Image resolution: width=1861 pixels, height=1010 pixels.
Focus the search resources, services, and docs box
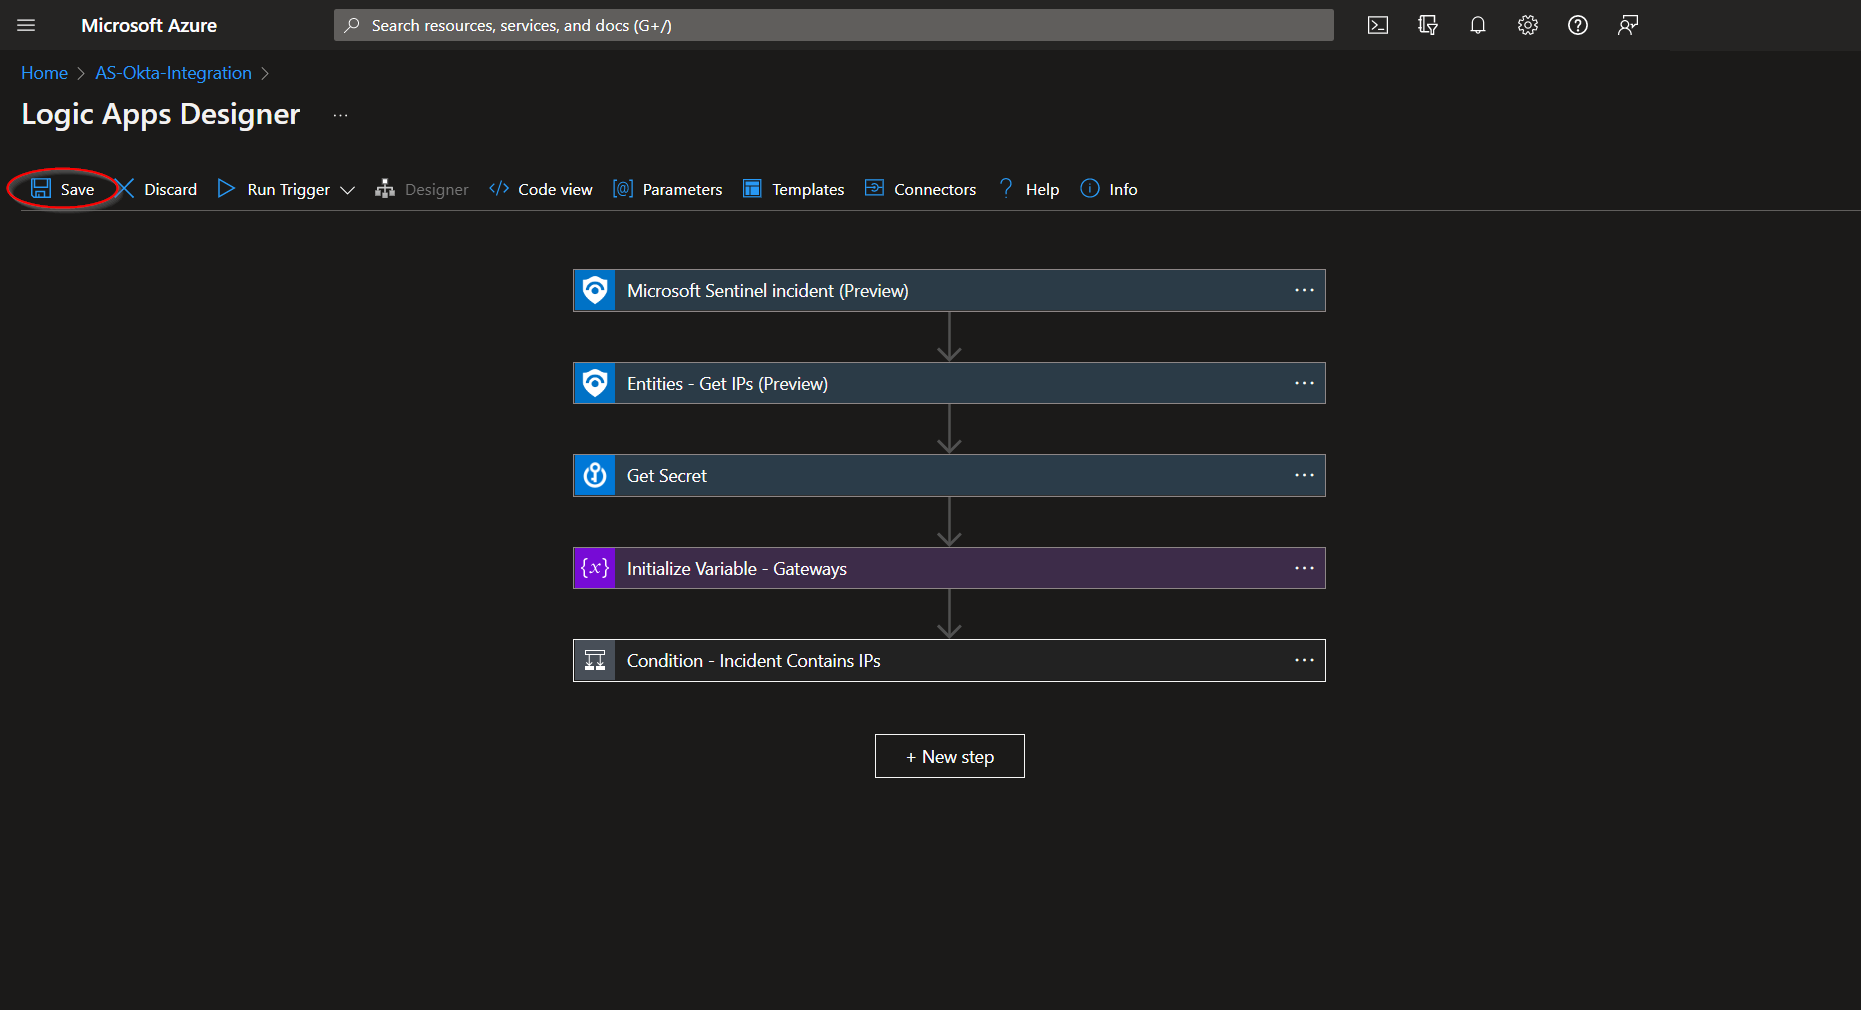pos(833,25)
